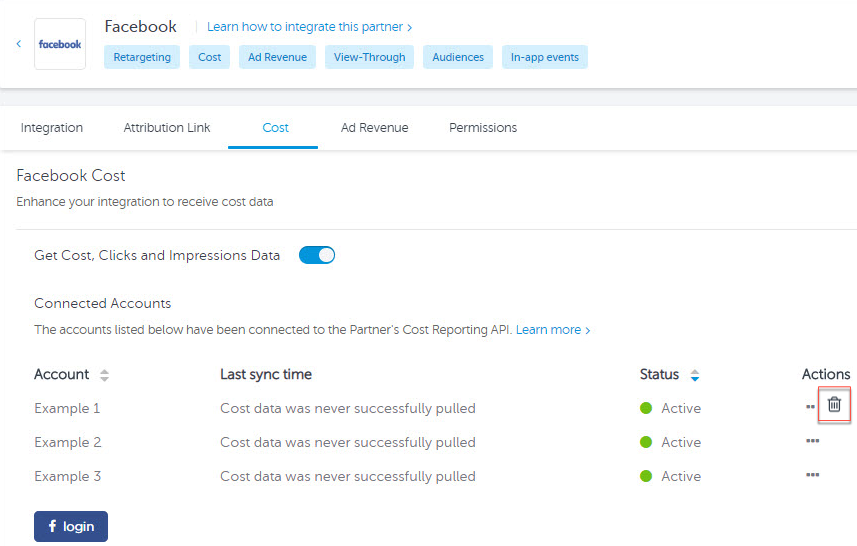Select the 'Example 1' account name
The height and width of the screenshot is (546, 857).
click(x=67, y=408)
